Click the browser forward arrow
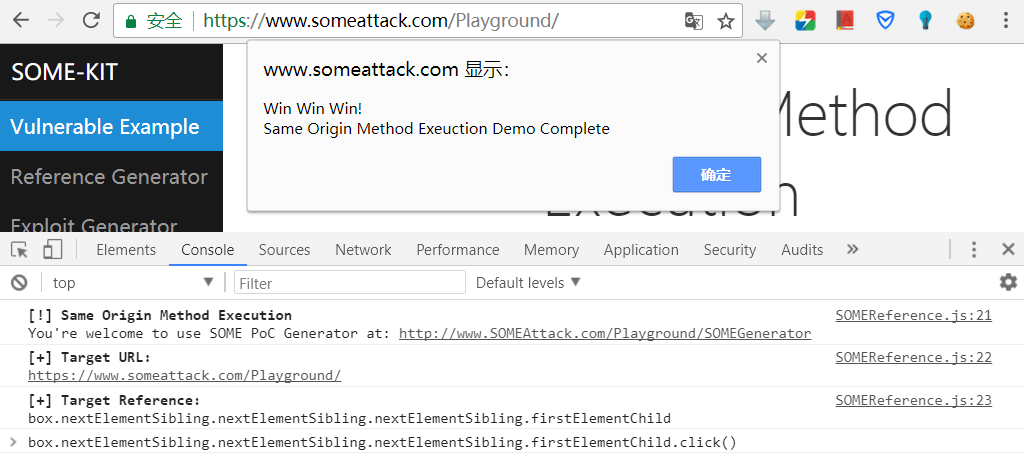The height and width of the screenshot is (460, 1024). click(56, 20)
